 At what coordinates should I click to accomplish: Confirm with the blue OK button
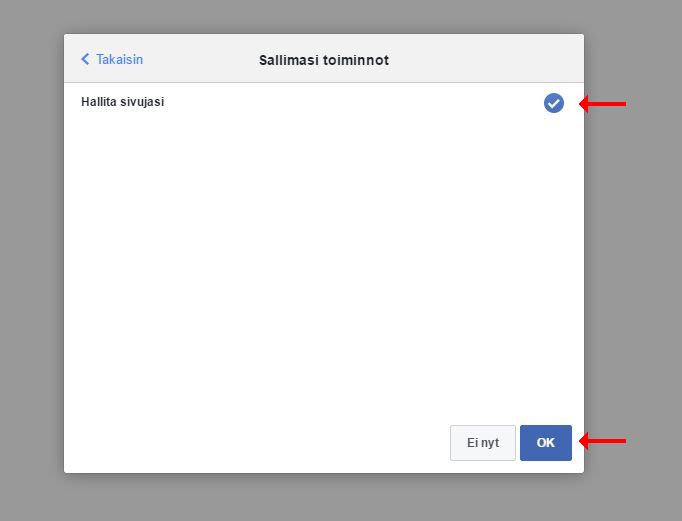click(x=545, y=443)
